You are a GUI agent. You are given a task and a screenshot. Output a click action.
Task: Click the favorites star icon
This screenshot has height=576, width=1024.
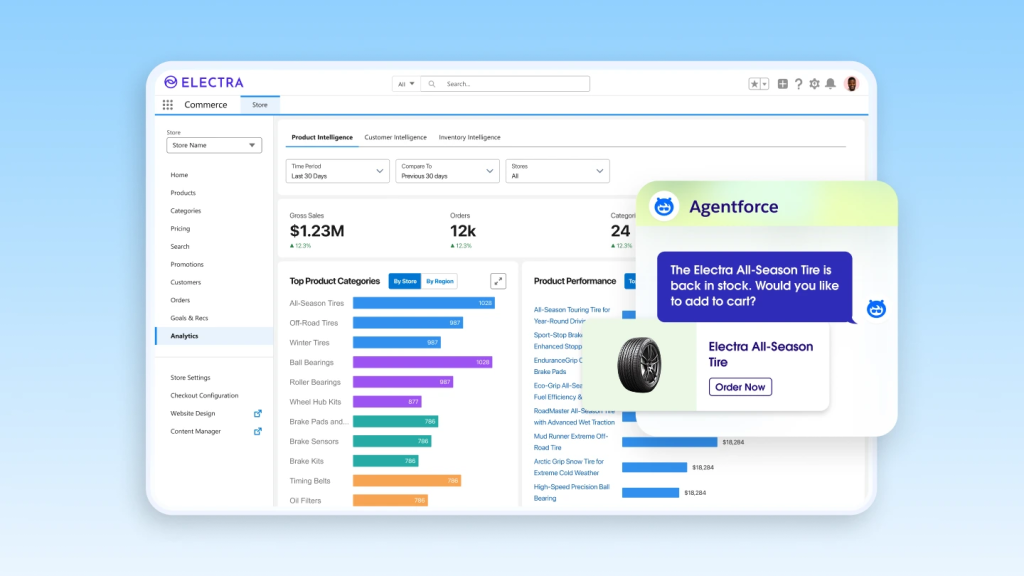point(754,84)
